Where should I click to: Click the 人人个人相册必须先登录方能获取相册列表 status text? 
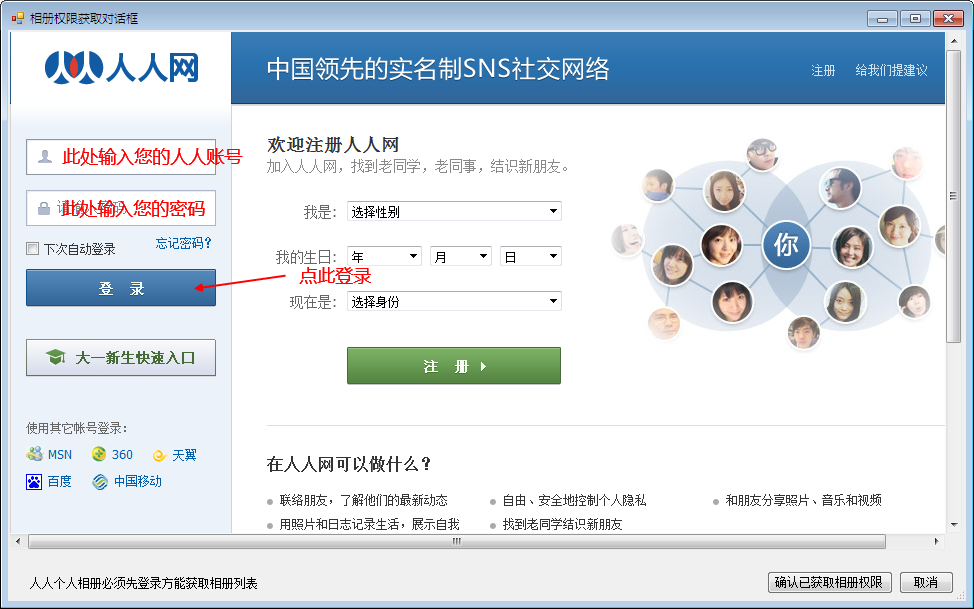click(143, 583)
